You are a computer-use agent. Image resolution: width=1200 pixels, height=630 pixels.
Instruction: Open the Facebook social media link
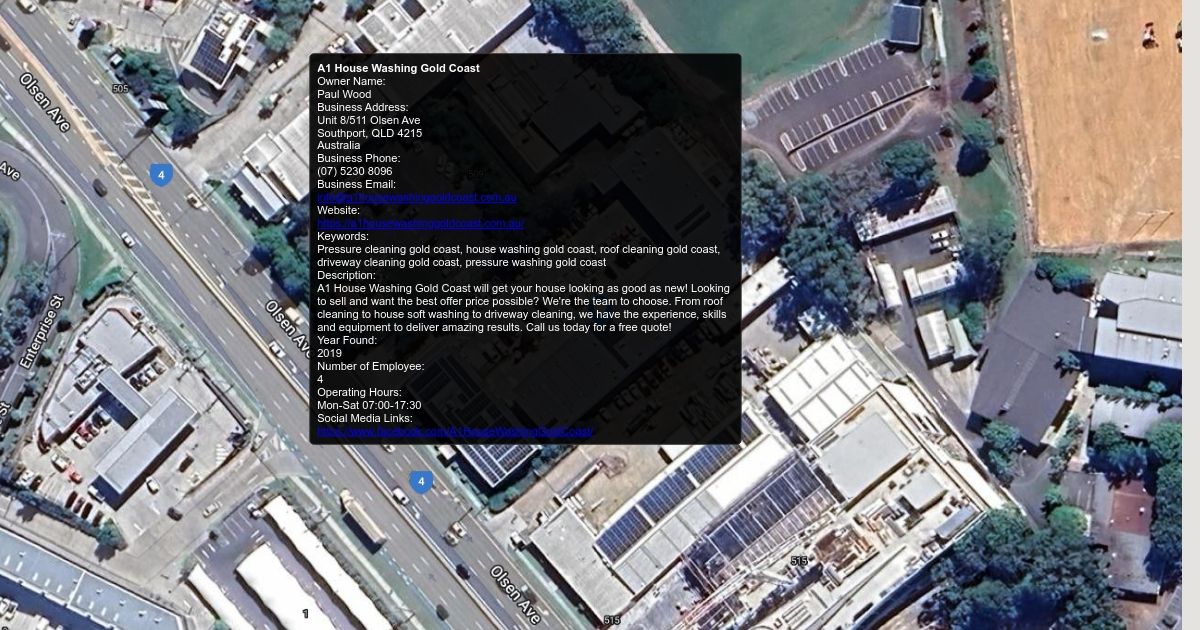point(455,432)
